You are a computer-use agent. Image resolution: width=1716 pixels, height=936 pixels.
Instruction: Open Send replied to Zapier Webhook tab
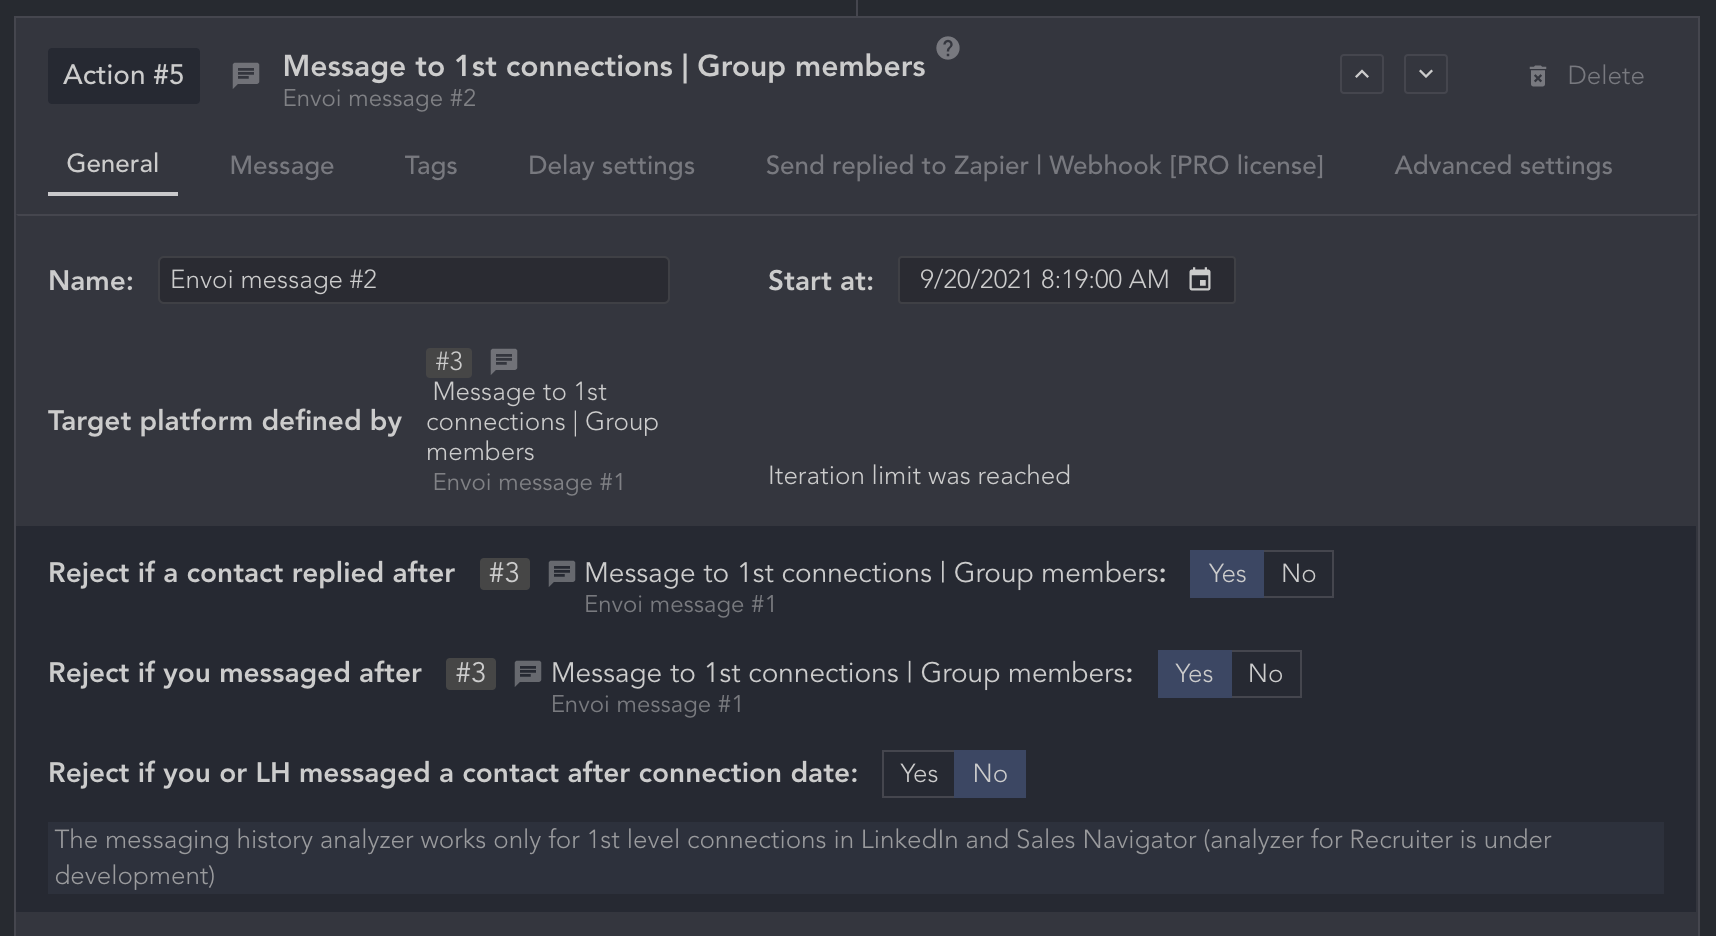pos(1044,166)
